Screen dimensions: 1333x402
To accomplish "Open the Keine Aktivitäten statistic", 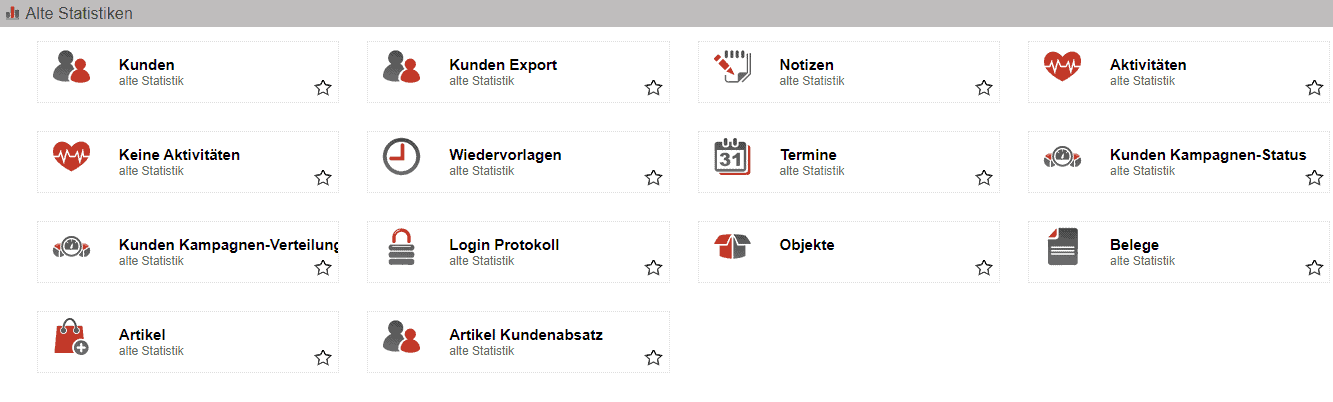I will (x=179, y=155).
